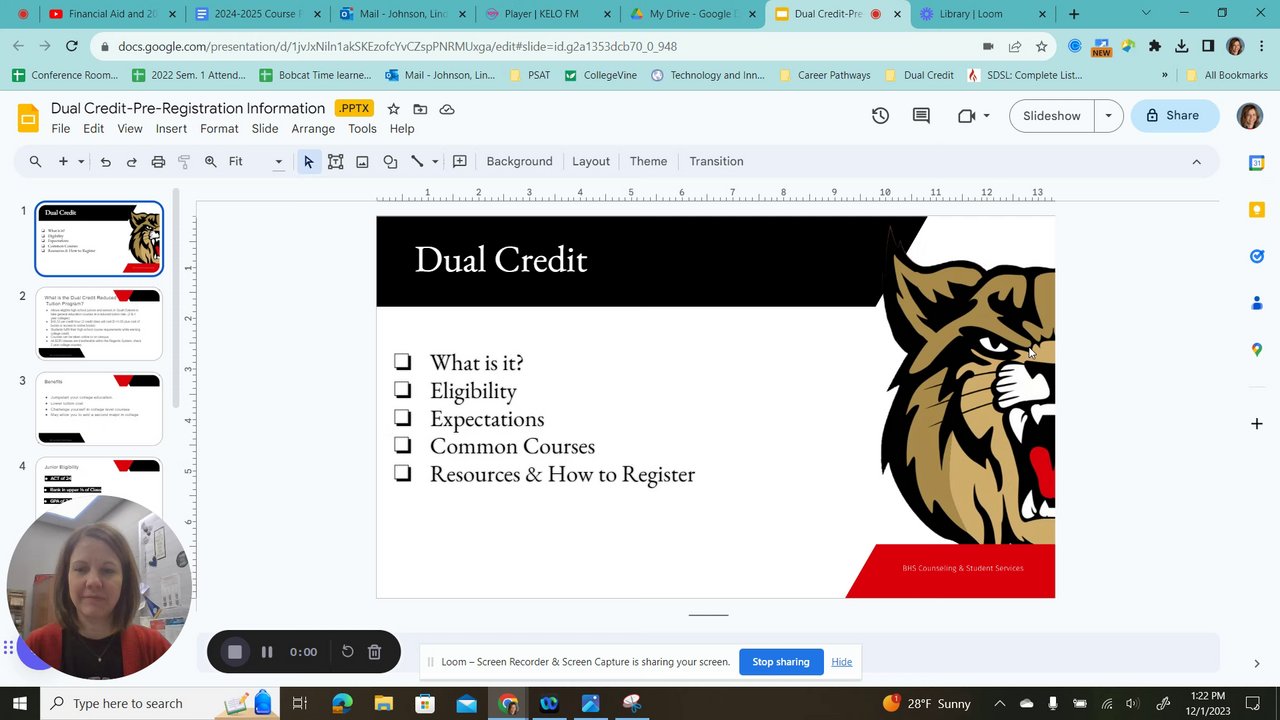Screen dimensions: 1280x720
Task: Click the Add comment toolbar icon
Action: [460, 161]
